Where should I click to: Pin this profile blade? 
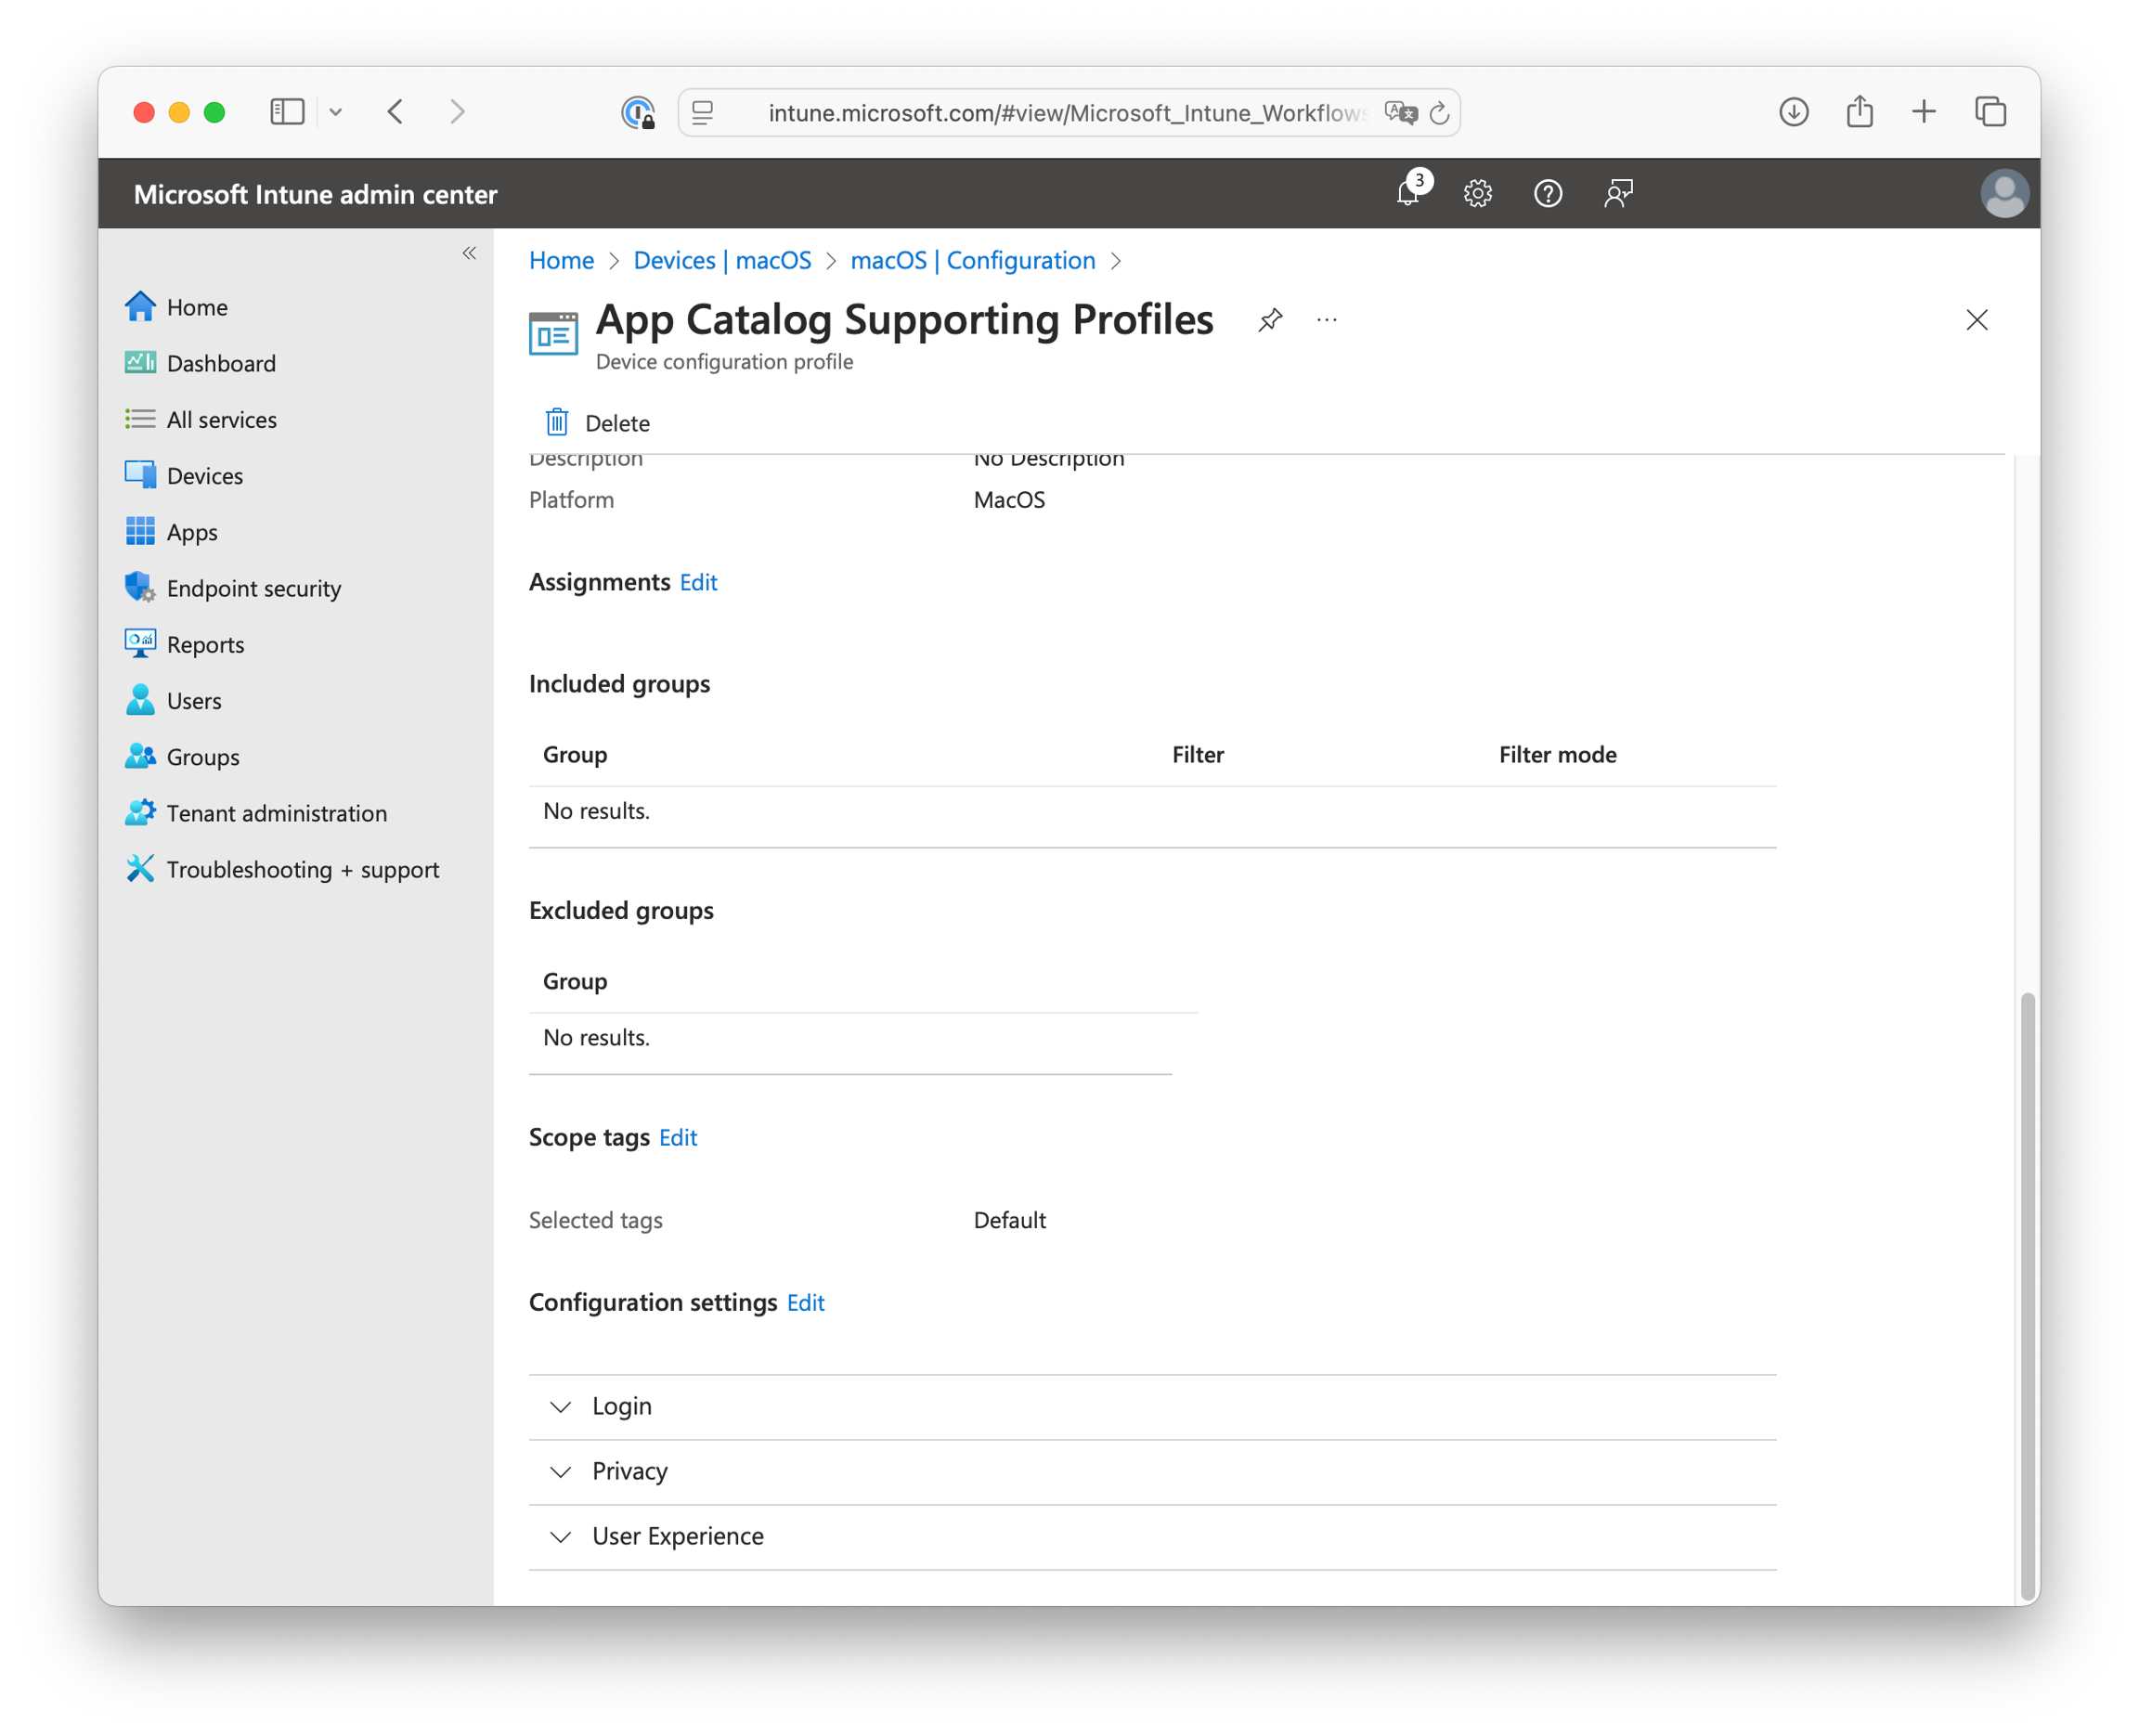1270,320
